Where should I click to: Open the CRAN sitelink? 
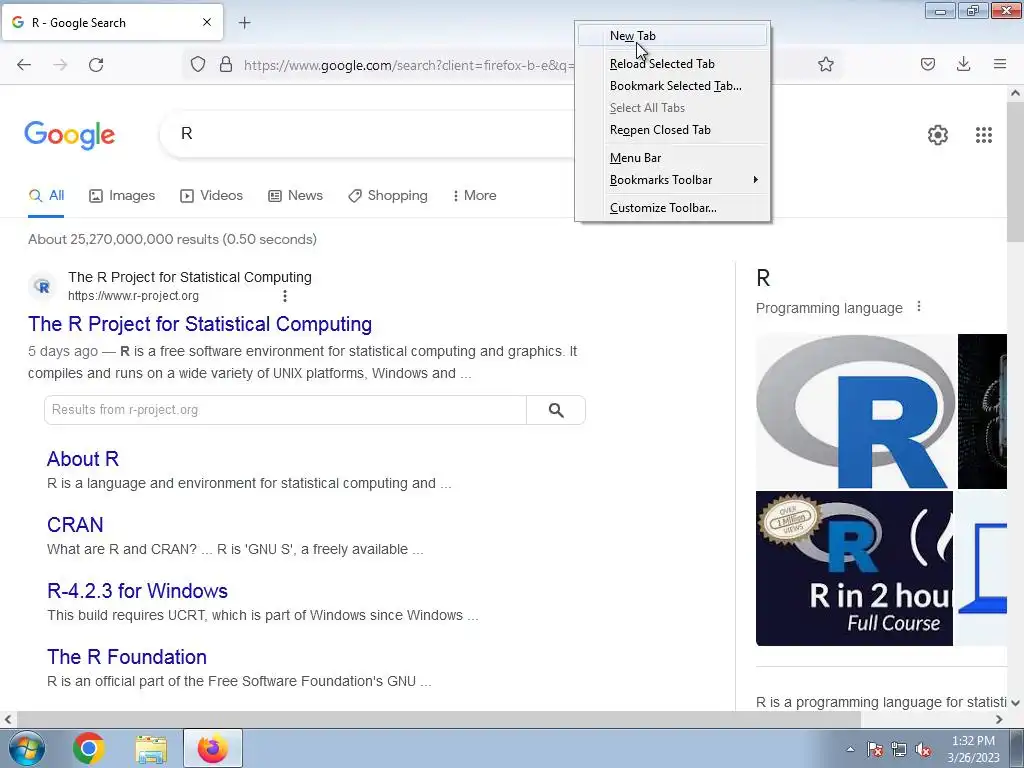coord(75,525)
